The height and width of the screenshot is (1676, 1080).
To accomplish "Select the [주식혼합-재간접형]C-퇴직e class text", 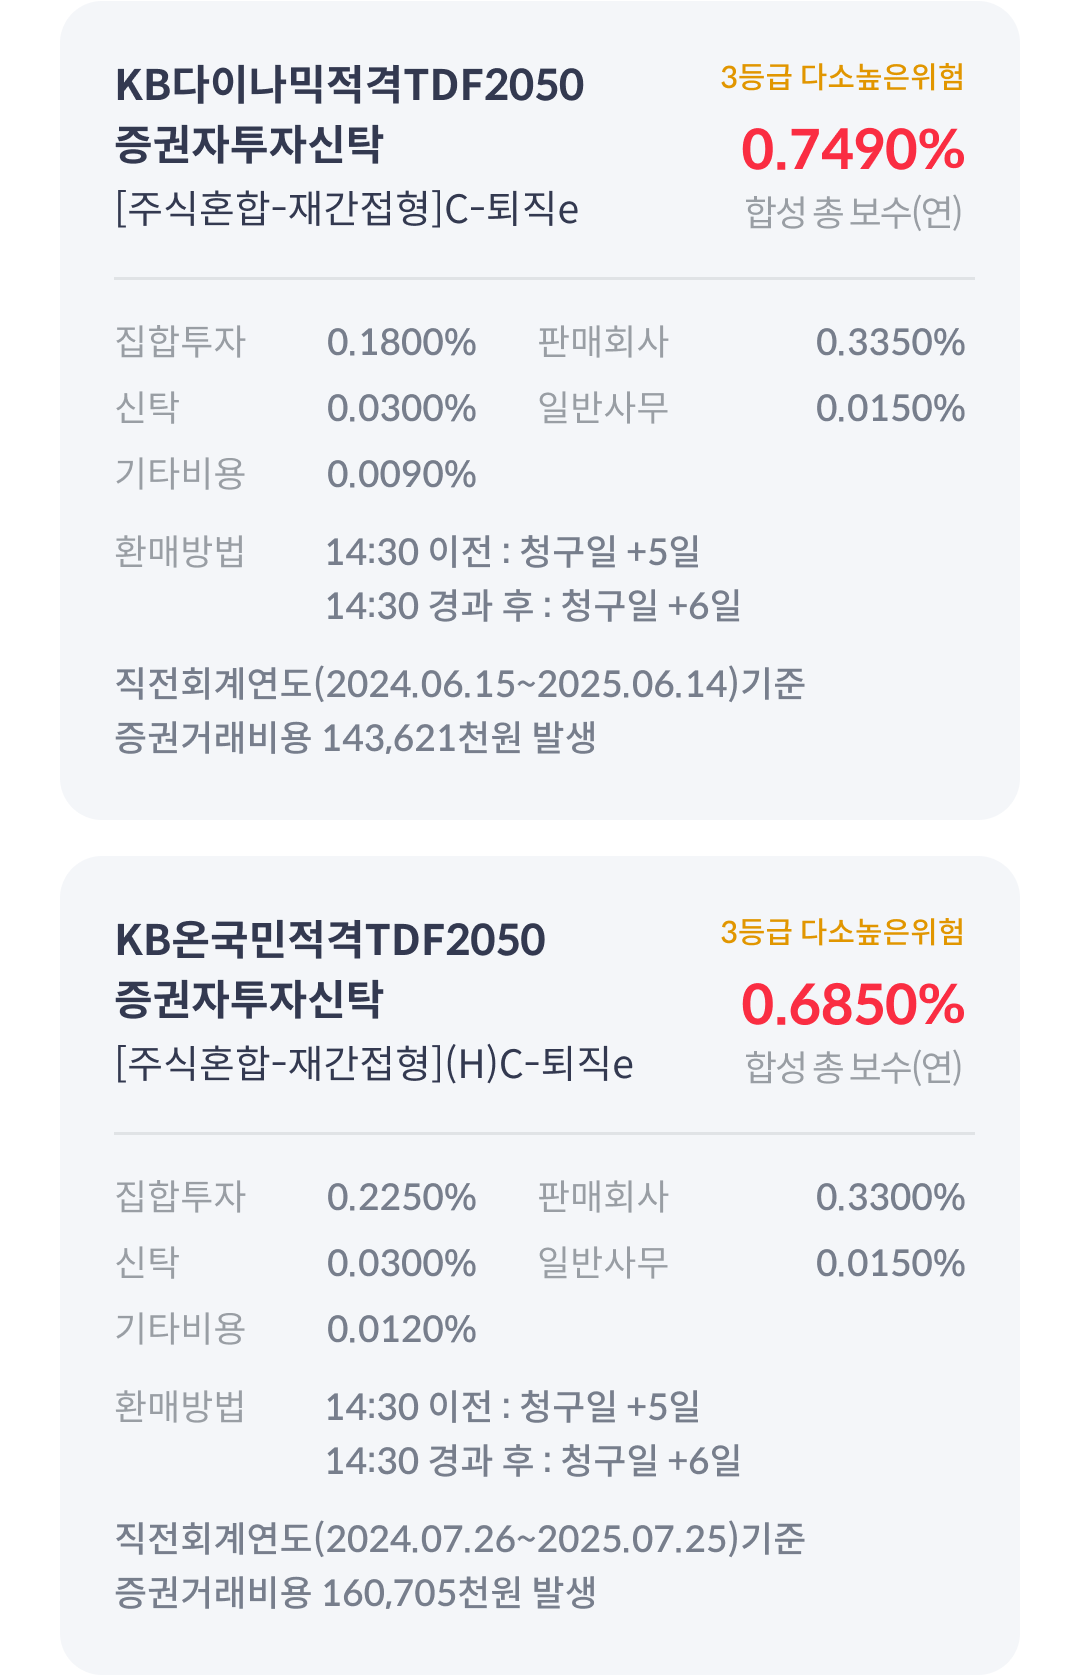I will pyautogui.click(x=347, y=209).
